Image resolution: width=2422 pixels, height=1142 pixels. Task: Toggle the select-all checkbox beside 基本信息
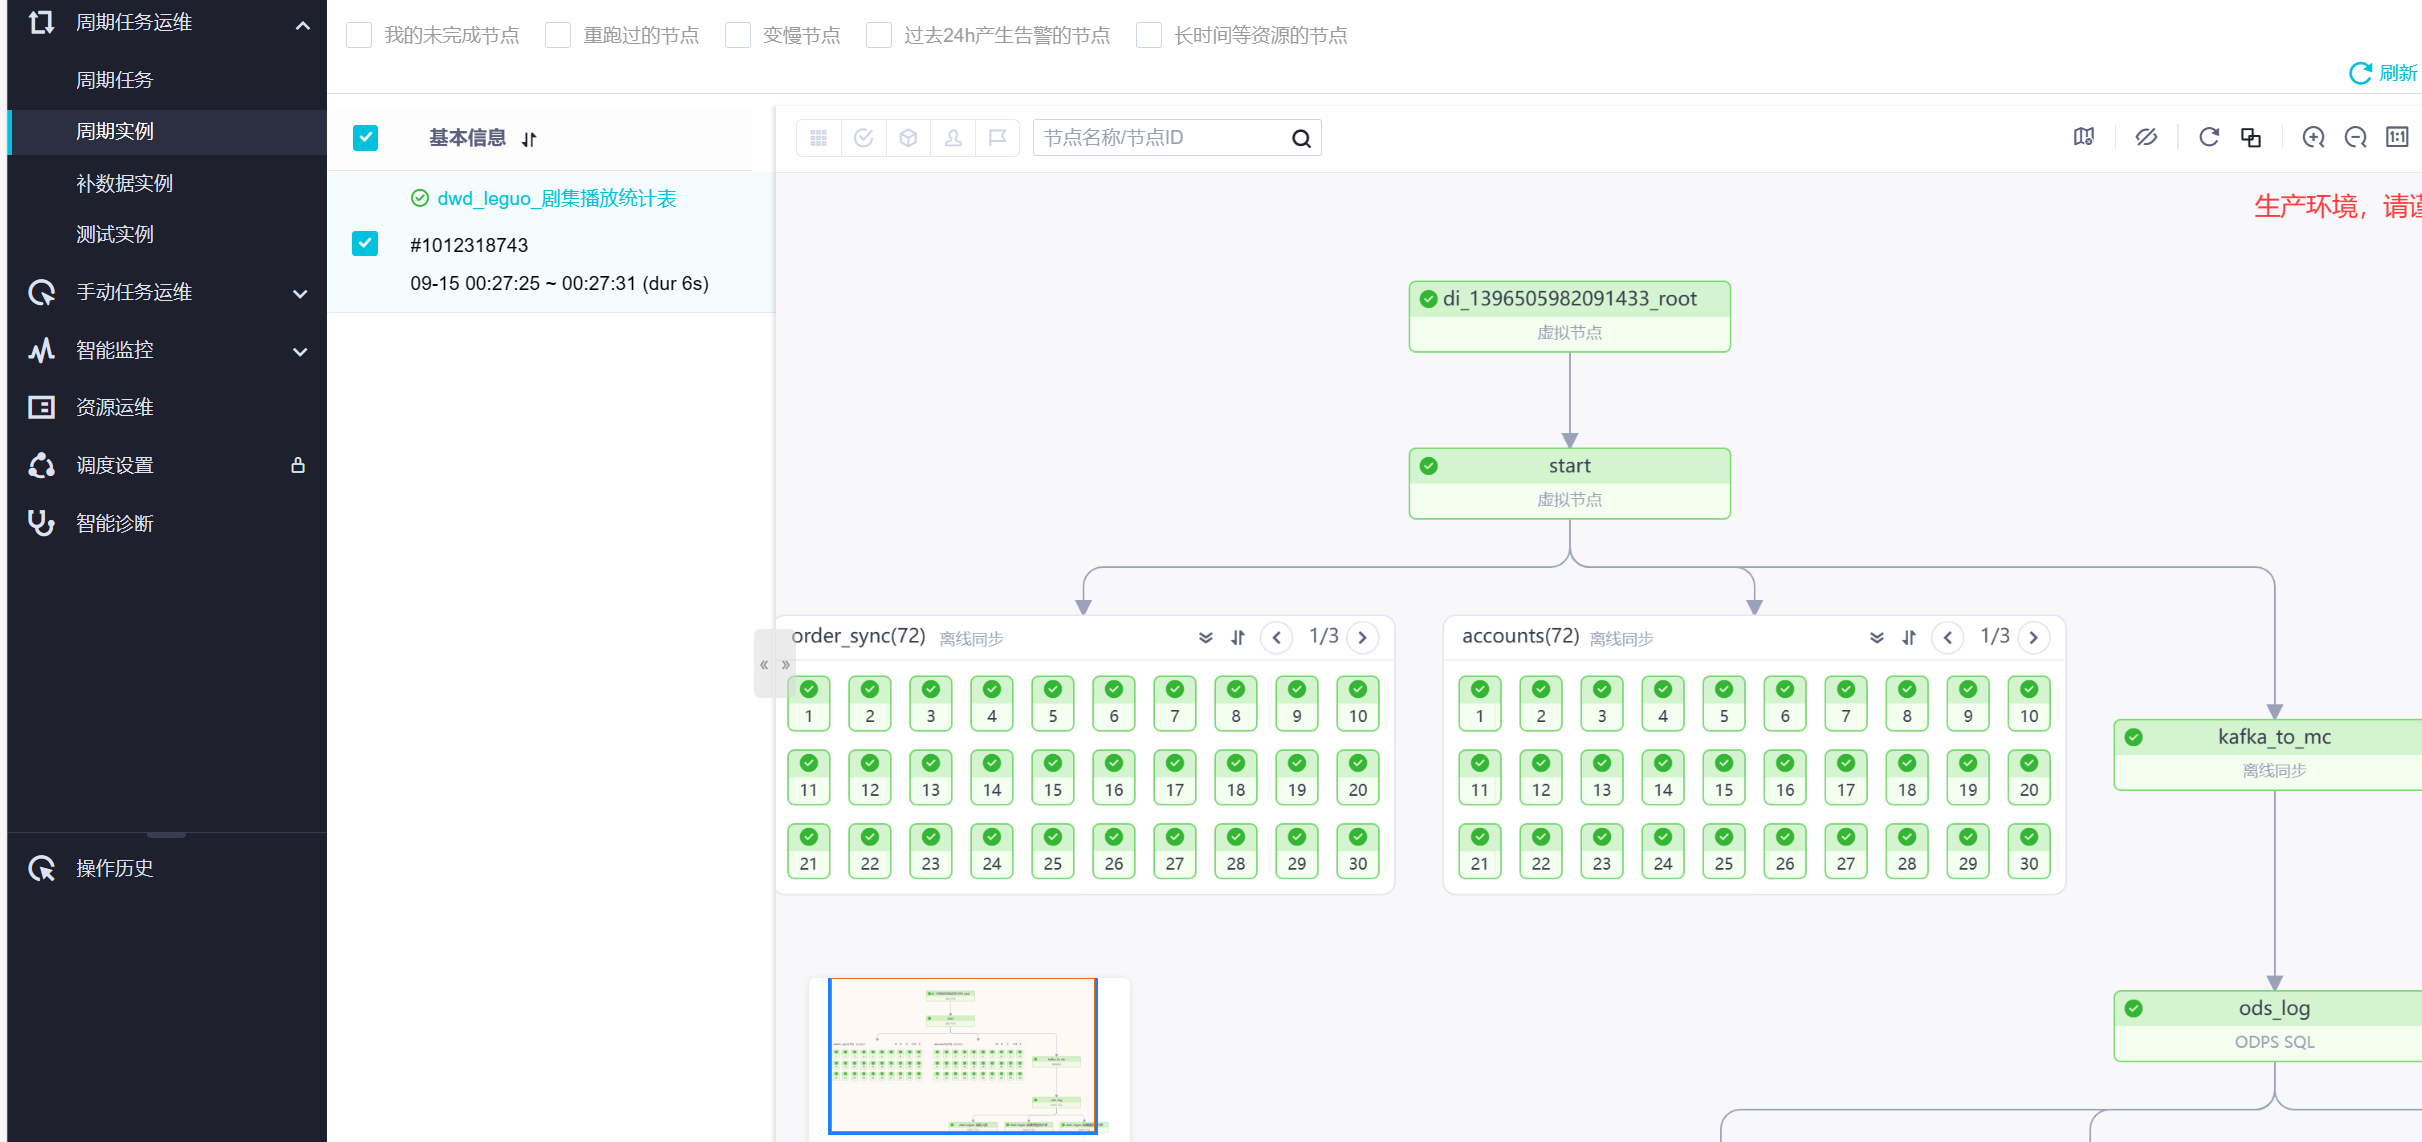(366, 138)
